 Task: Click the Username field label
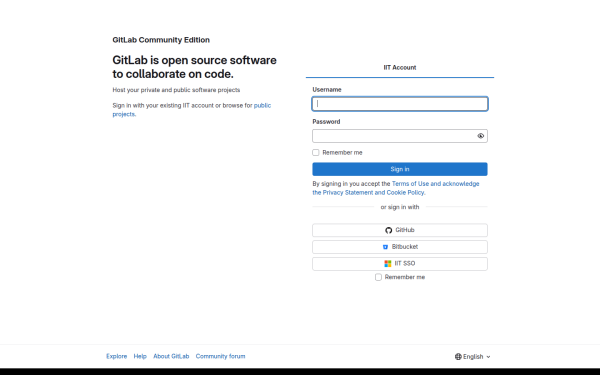[x=327, y=90]
